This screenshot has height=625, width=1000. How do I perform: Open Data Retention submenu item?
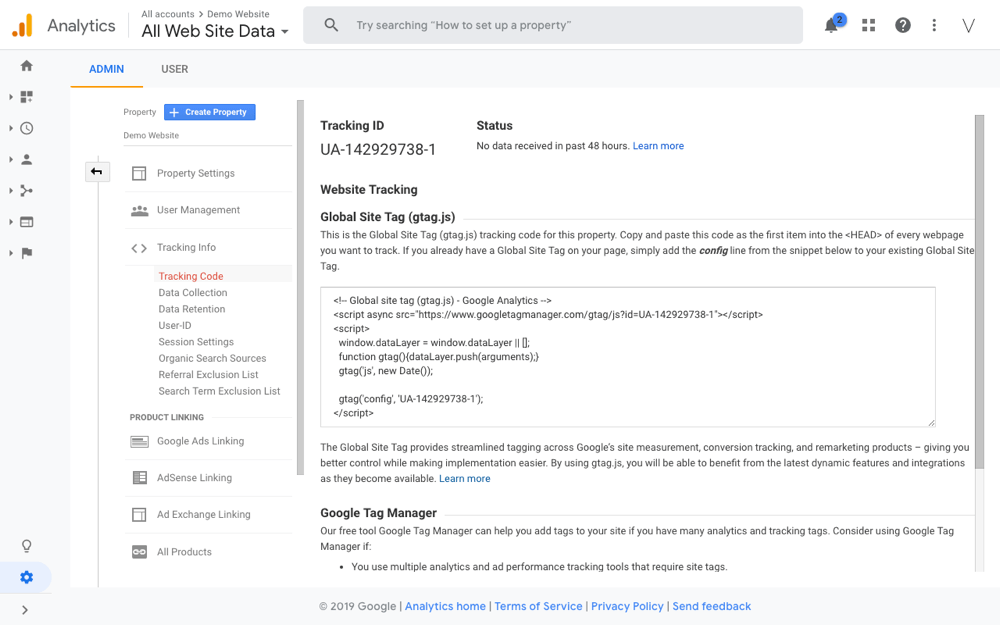pyautogui.click(x=192, y=309)
